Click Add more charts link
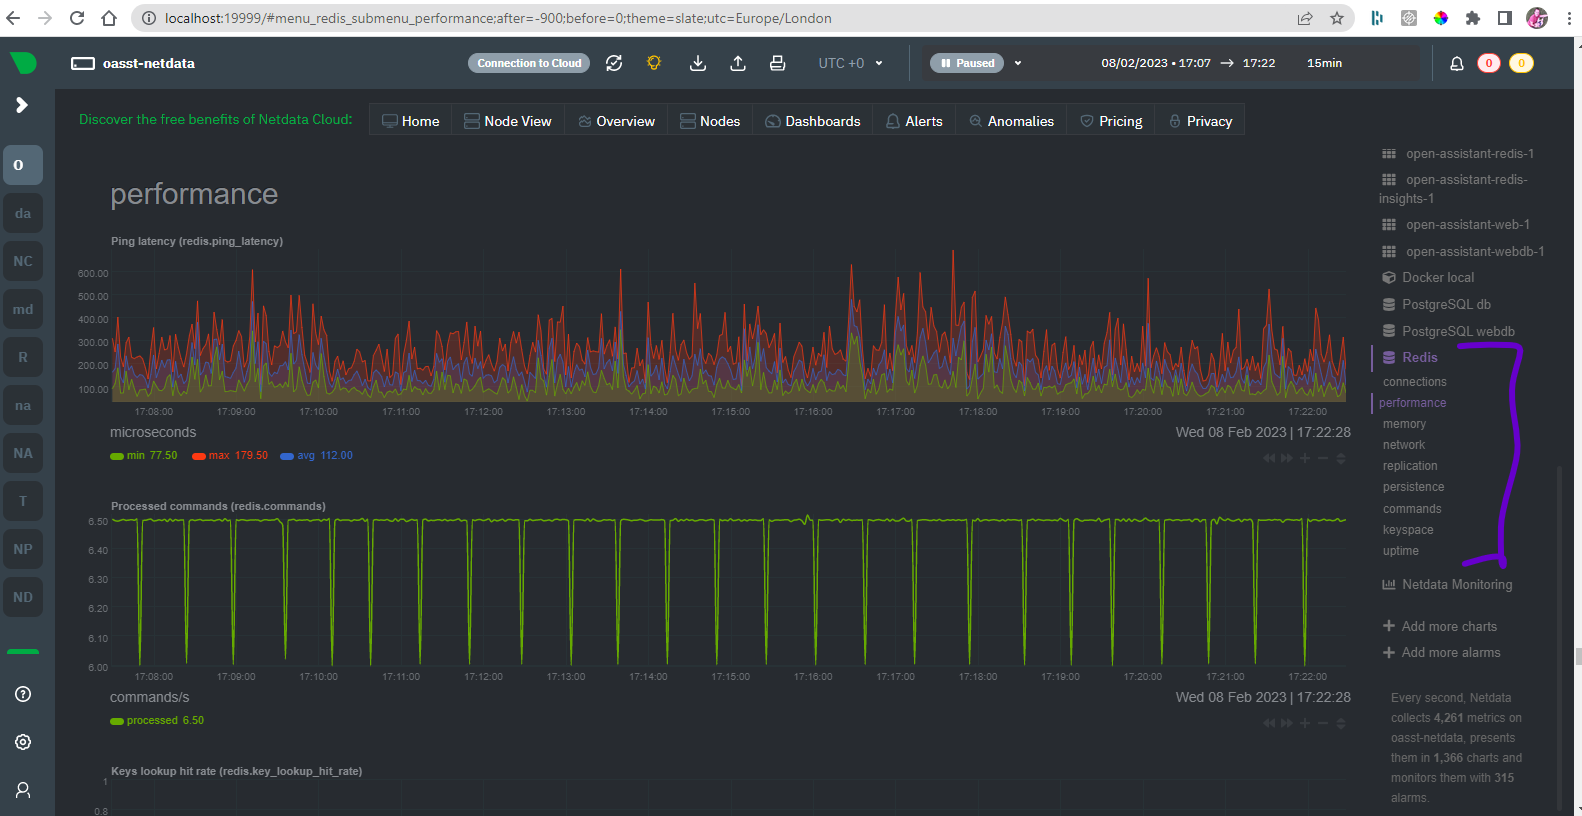This screenshot has width=1582, height=816. point(1440,627)
